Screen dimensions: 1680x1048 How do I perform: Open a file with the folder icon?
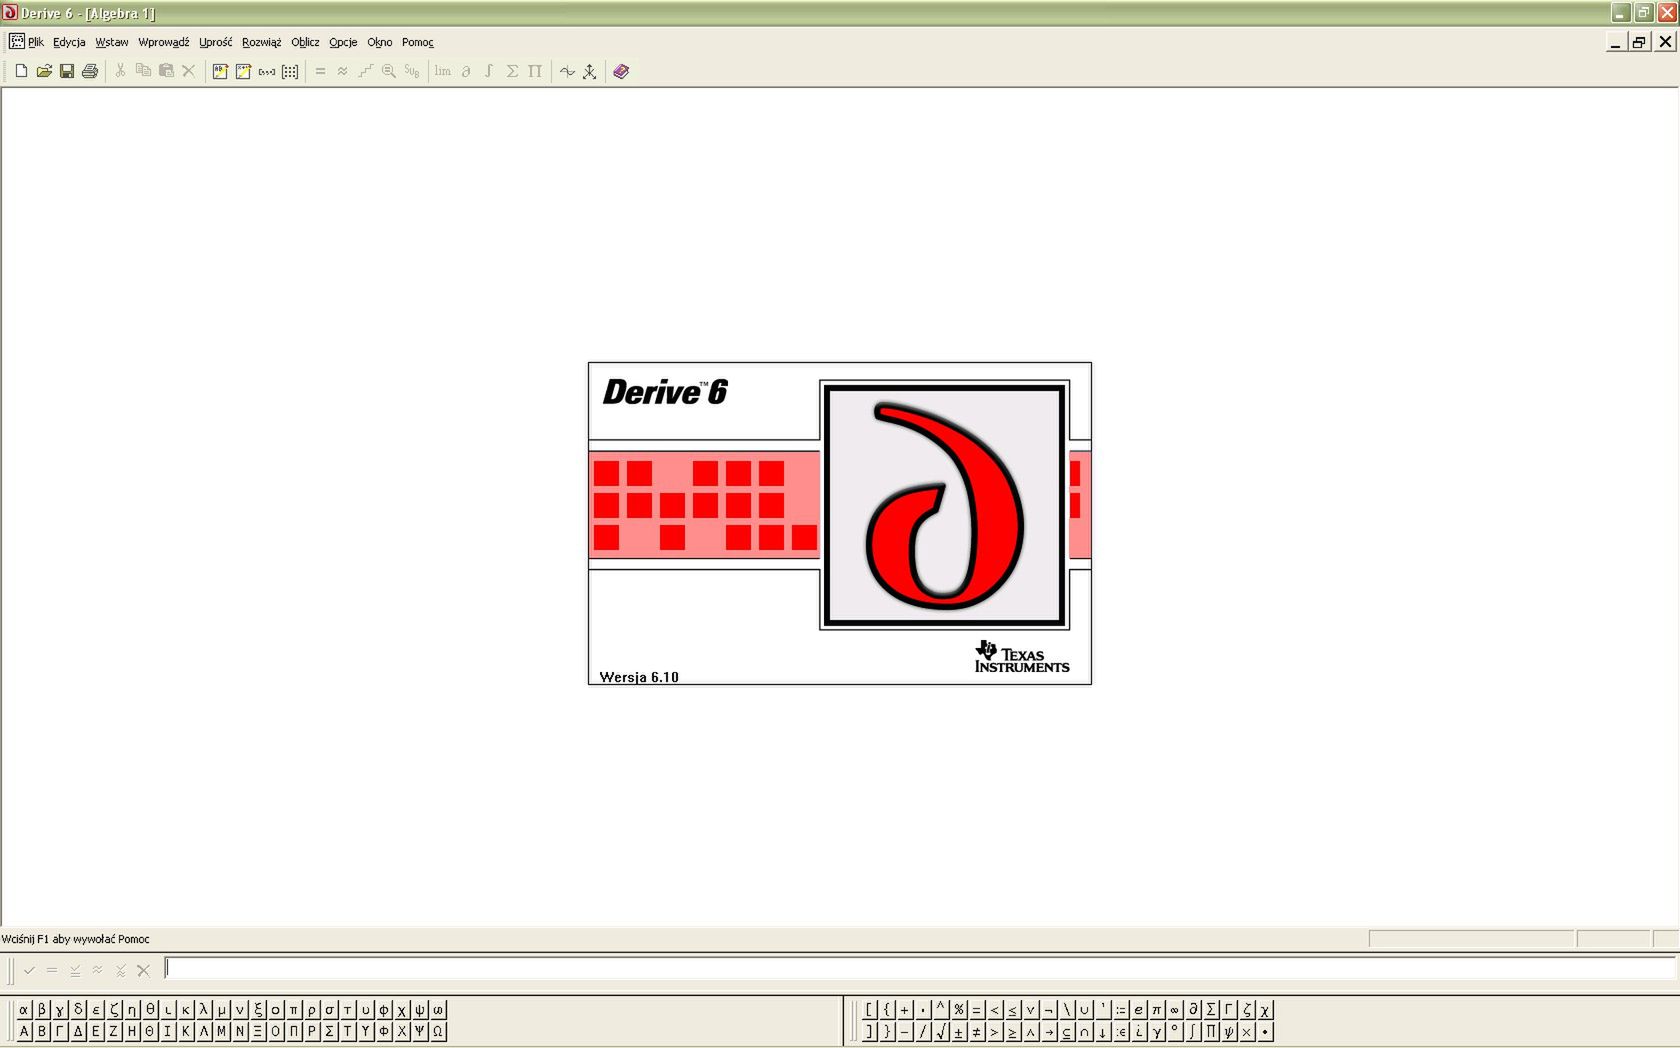click(x=44, y=71)
